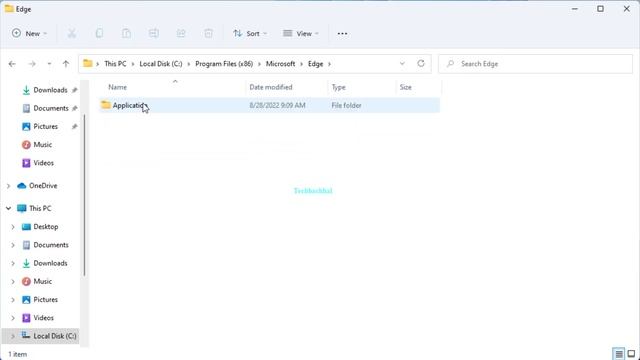Go up one folder level
The height and width of the screenshot is (360, 640).
point(66,64)
